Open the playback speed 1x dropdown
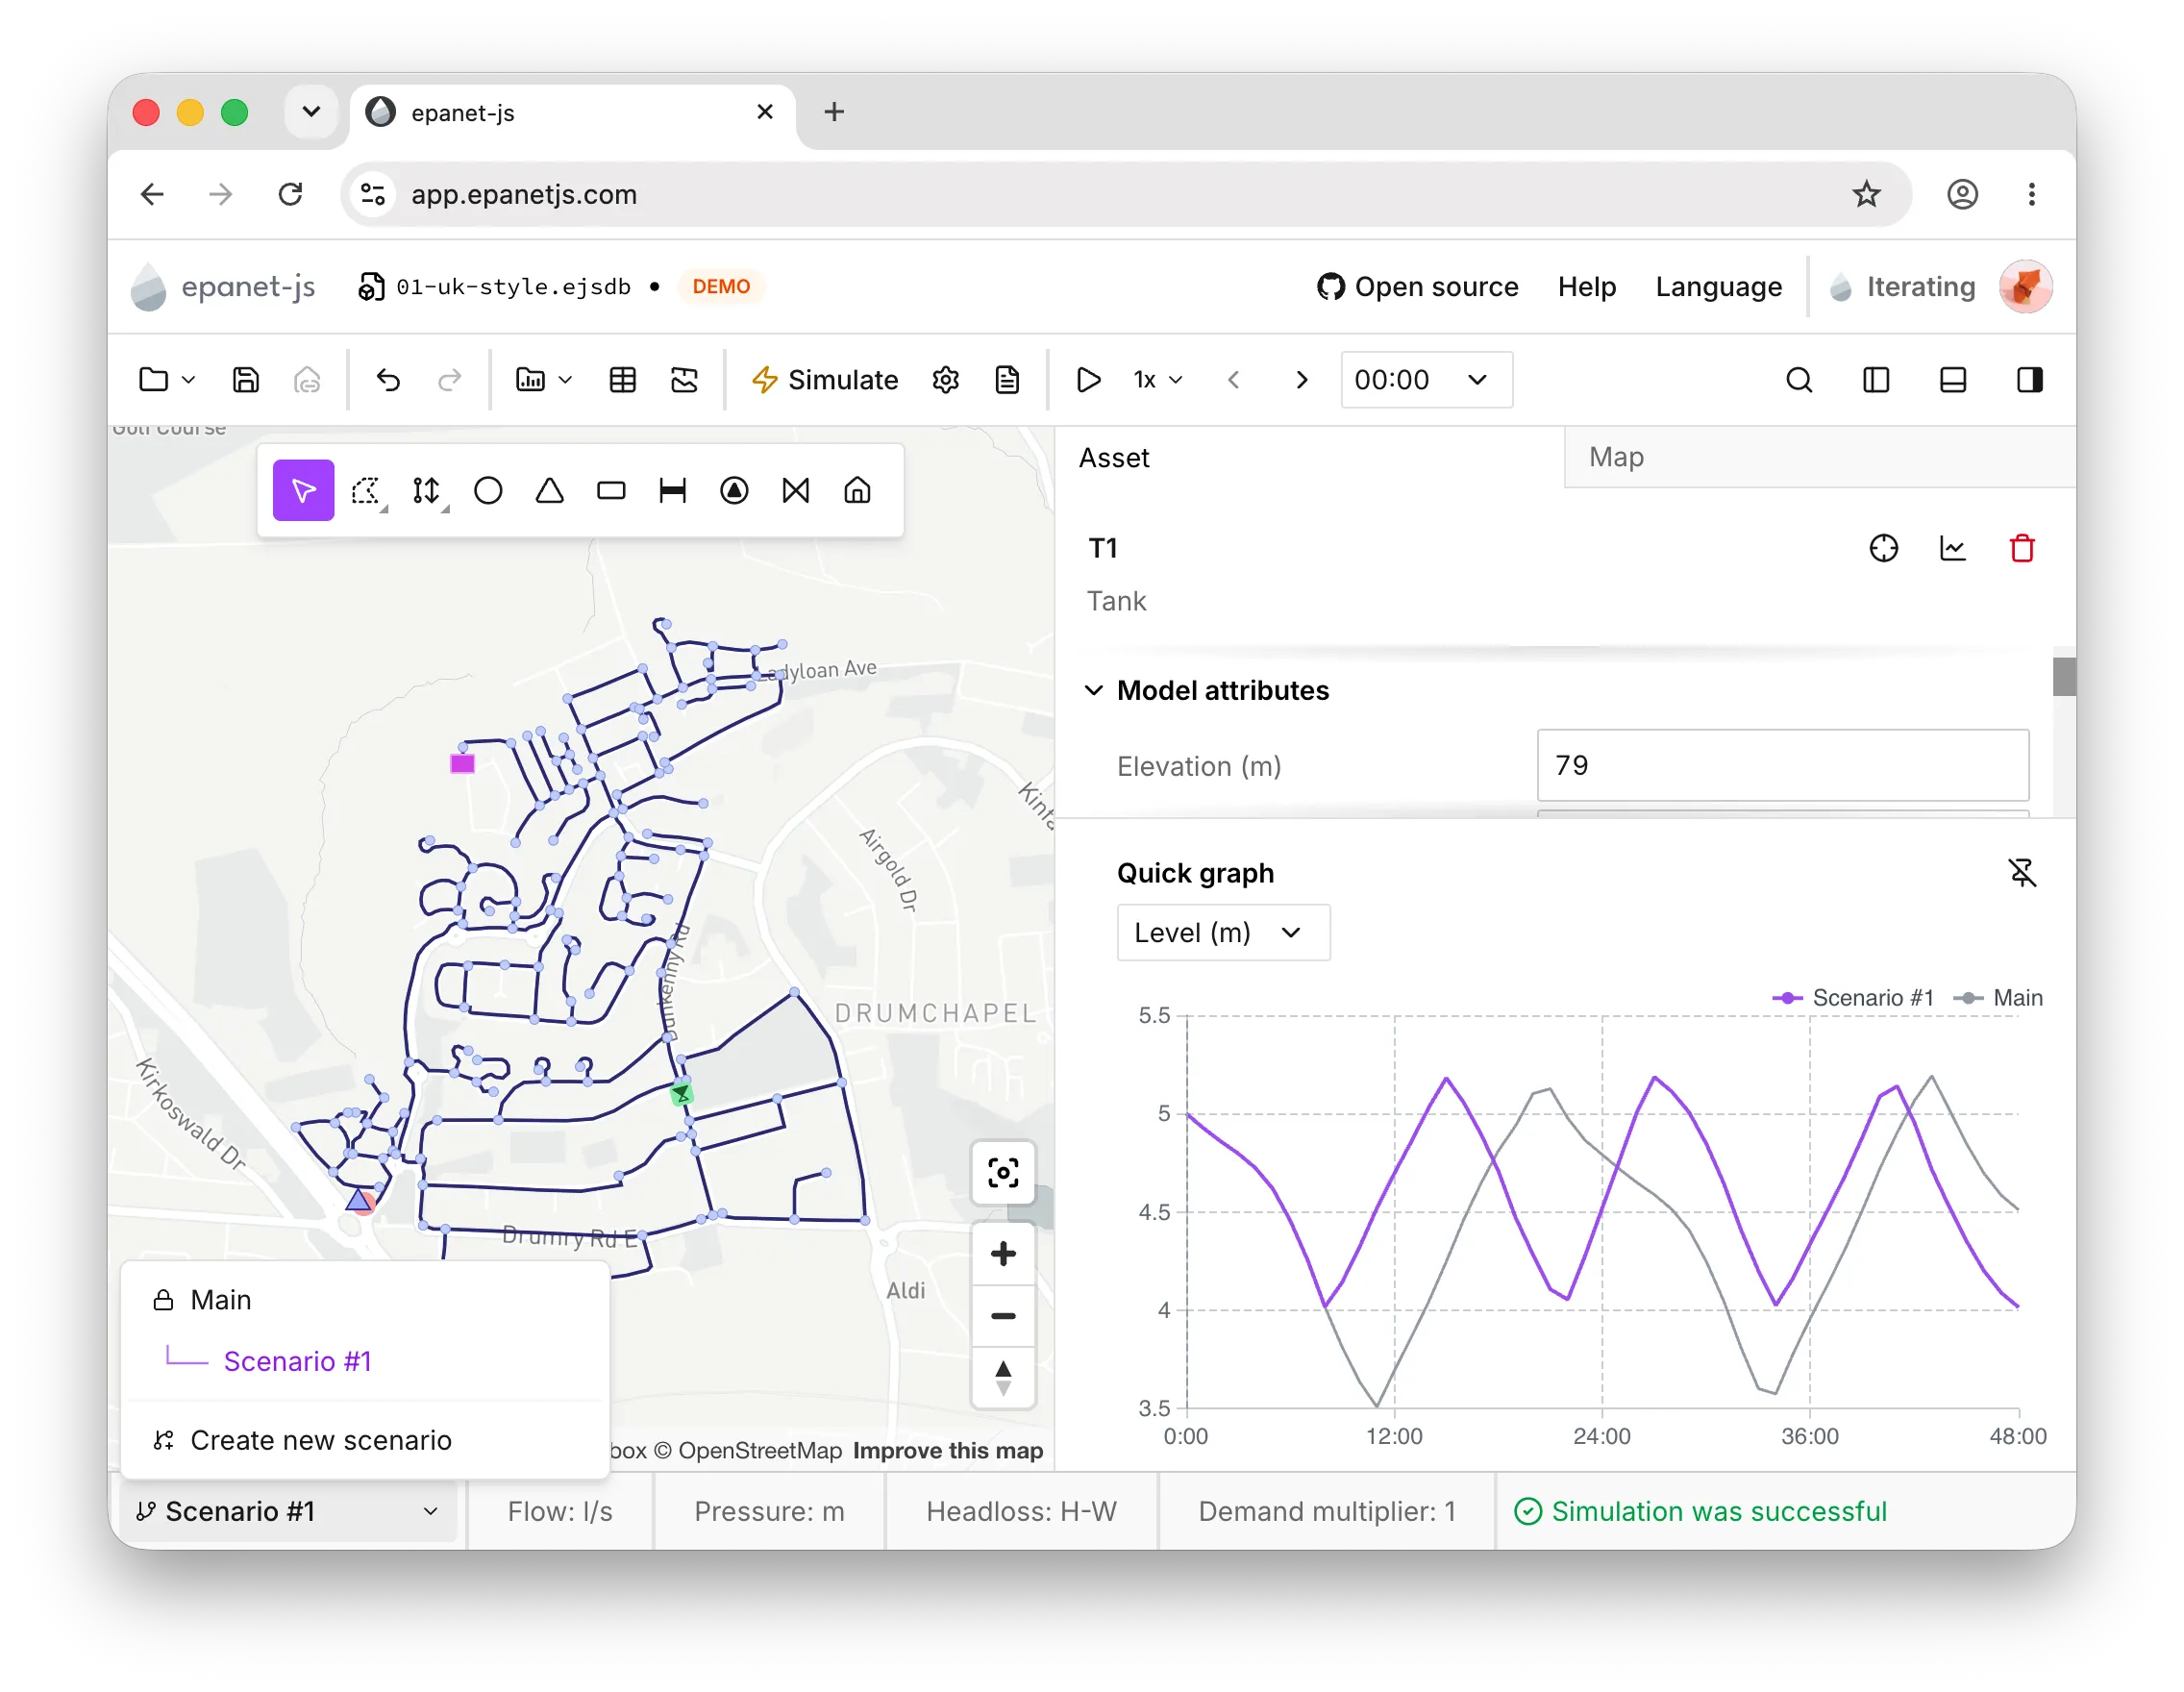The width and height of the screenshot is (2184, 1692). coord(1158,380)
